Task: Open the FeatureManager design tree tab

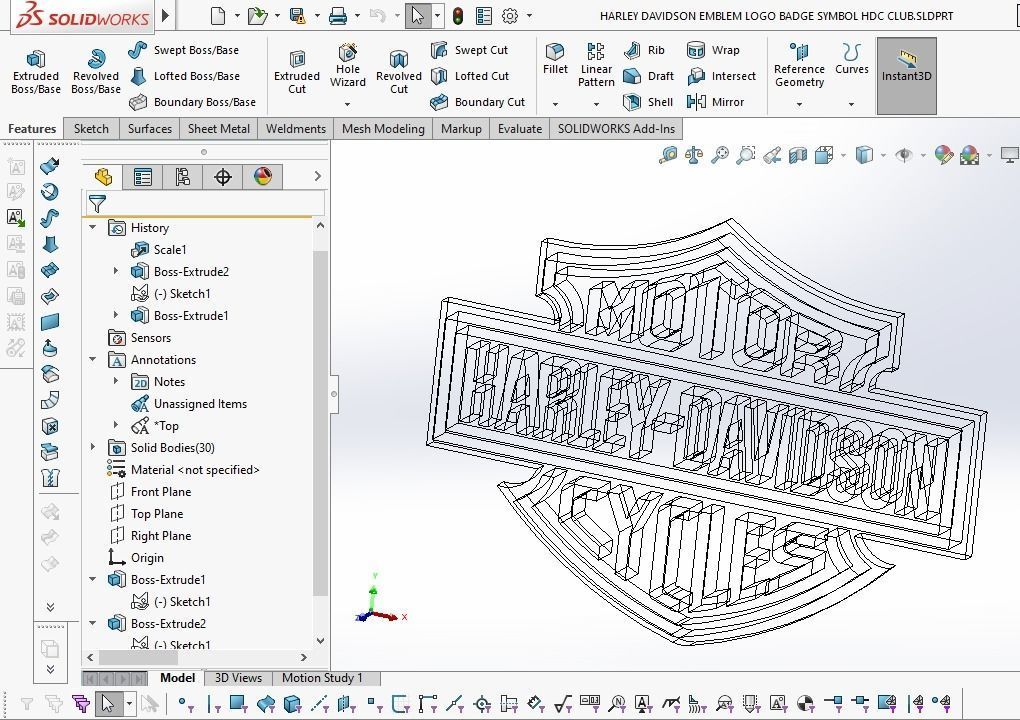Action: click(103, 177)
